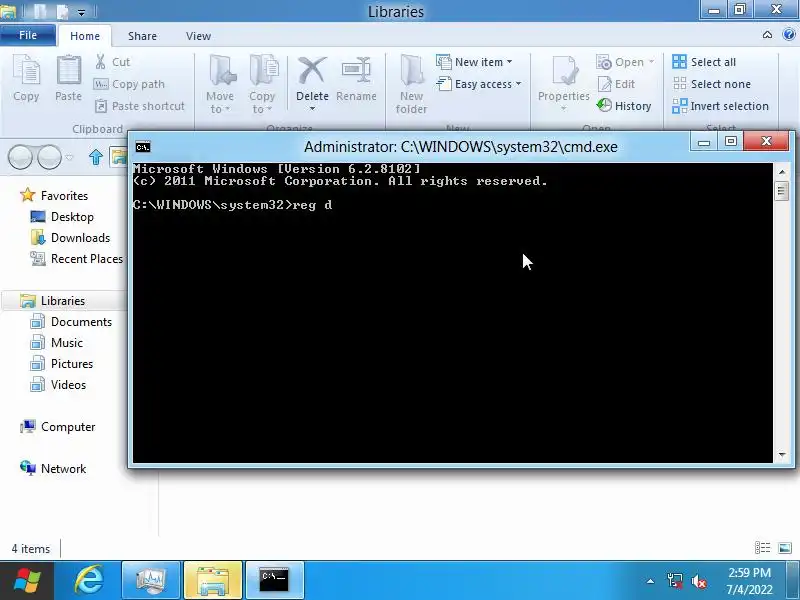Image resolution: width=800 pixels, height=600 pixels.
Task: Open Resource Monitor taskbar icon
Action: click(x=151, y=581)
